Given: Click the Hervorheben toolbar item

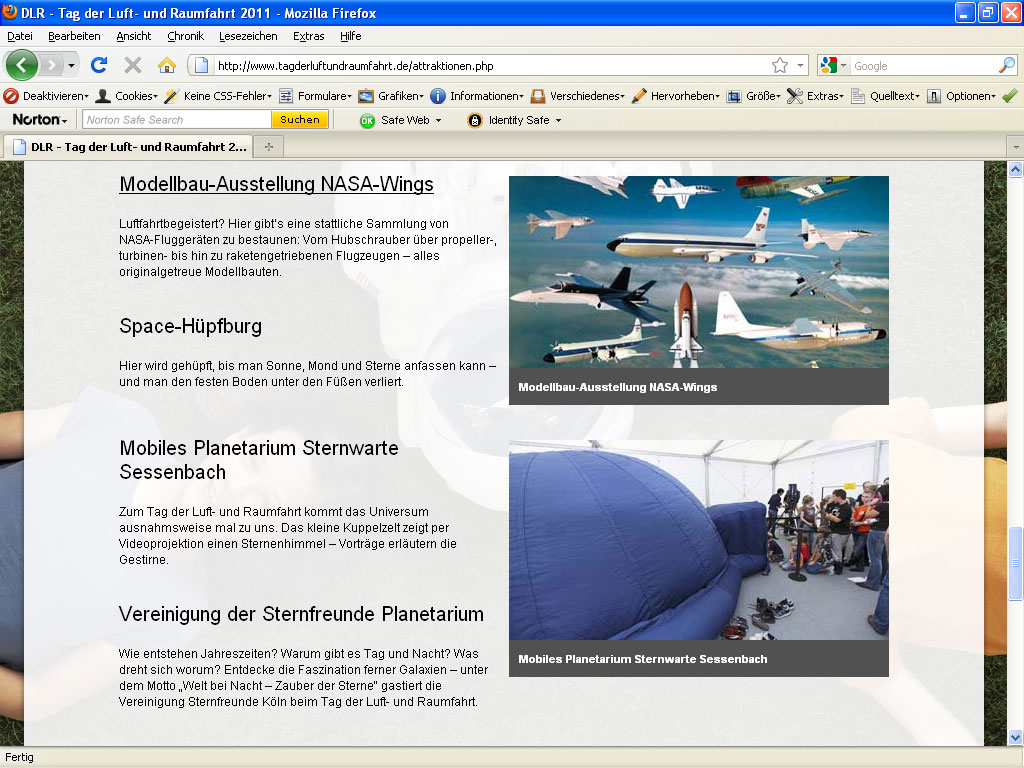Looking at the screenshot, I should pos(675,96).
